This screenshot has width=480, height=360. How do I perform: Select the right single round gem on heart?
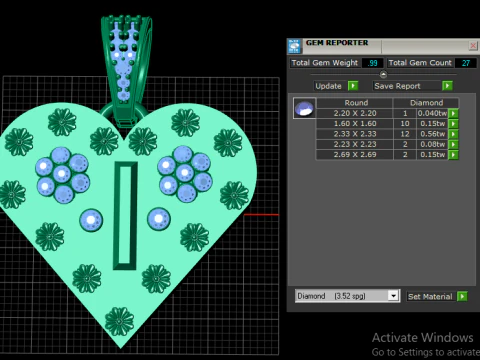159,219
